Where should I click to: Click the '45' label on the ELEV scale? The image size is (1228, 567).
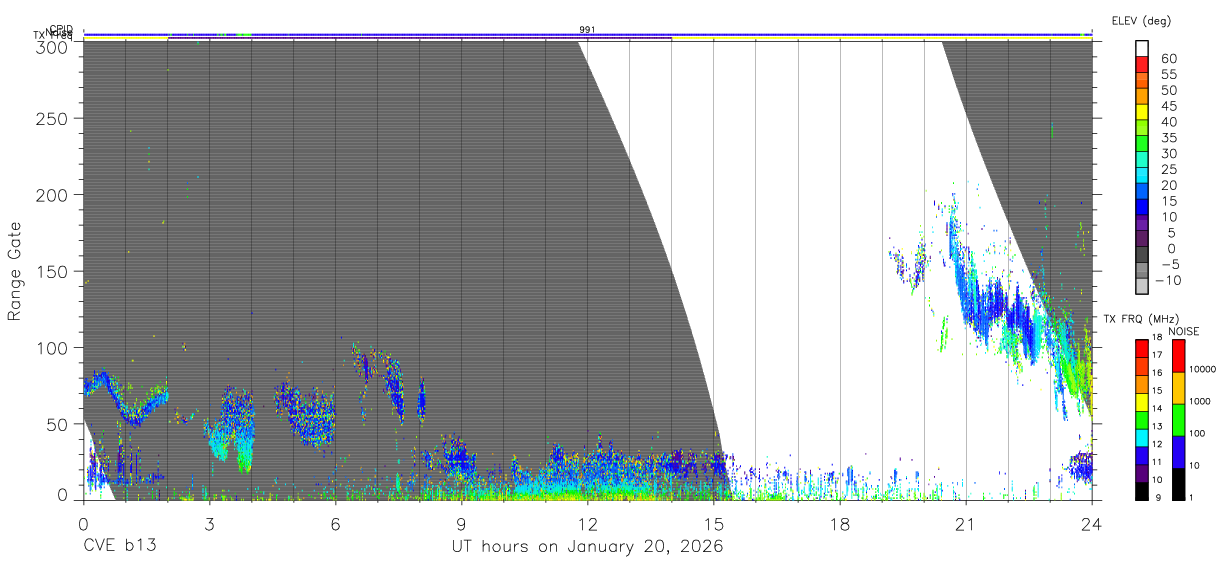(1168, 106)
